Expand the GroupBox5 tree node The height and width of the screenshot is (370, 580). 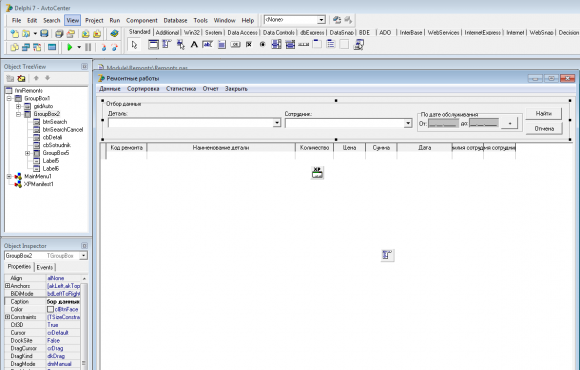[x=27, y=153]
